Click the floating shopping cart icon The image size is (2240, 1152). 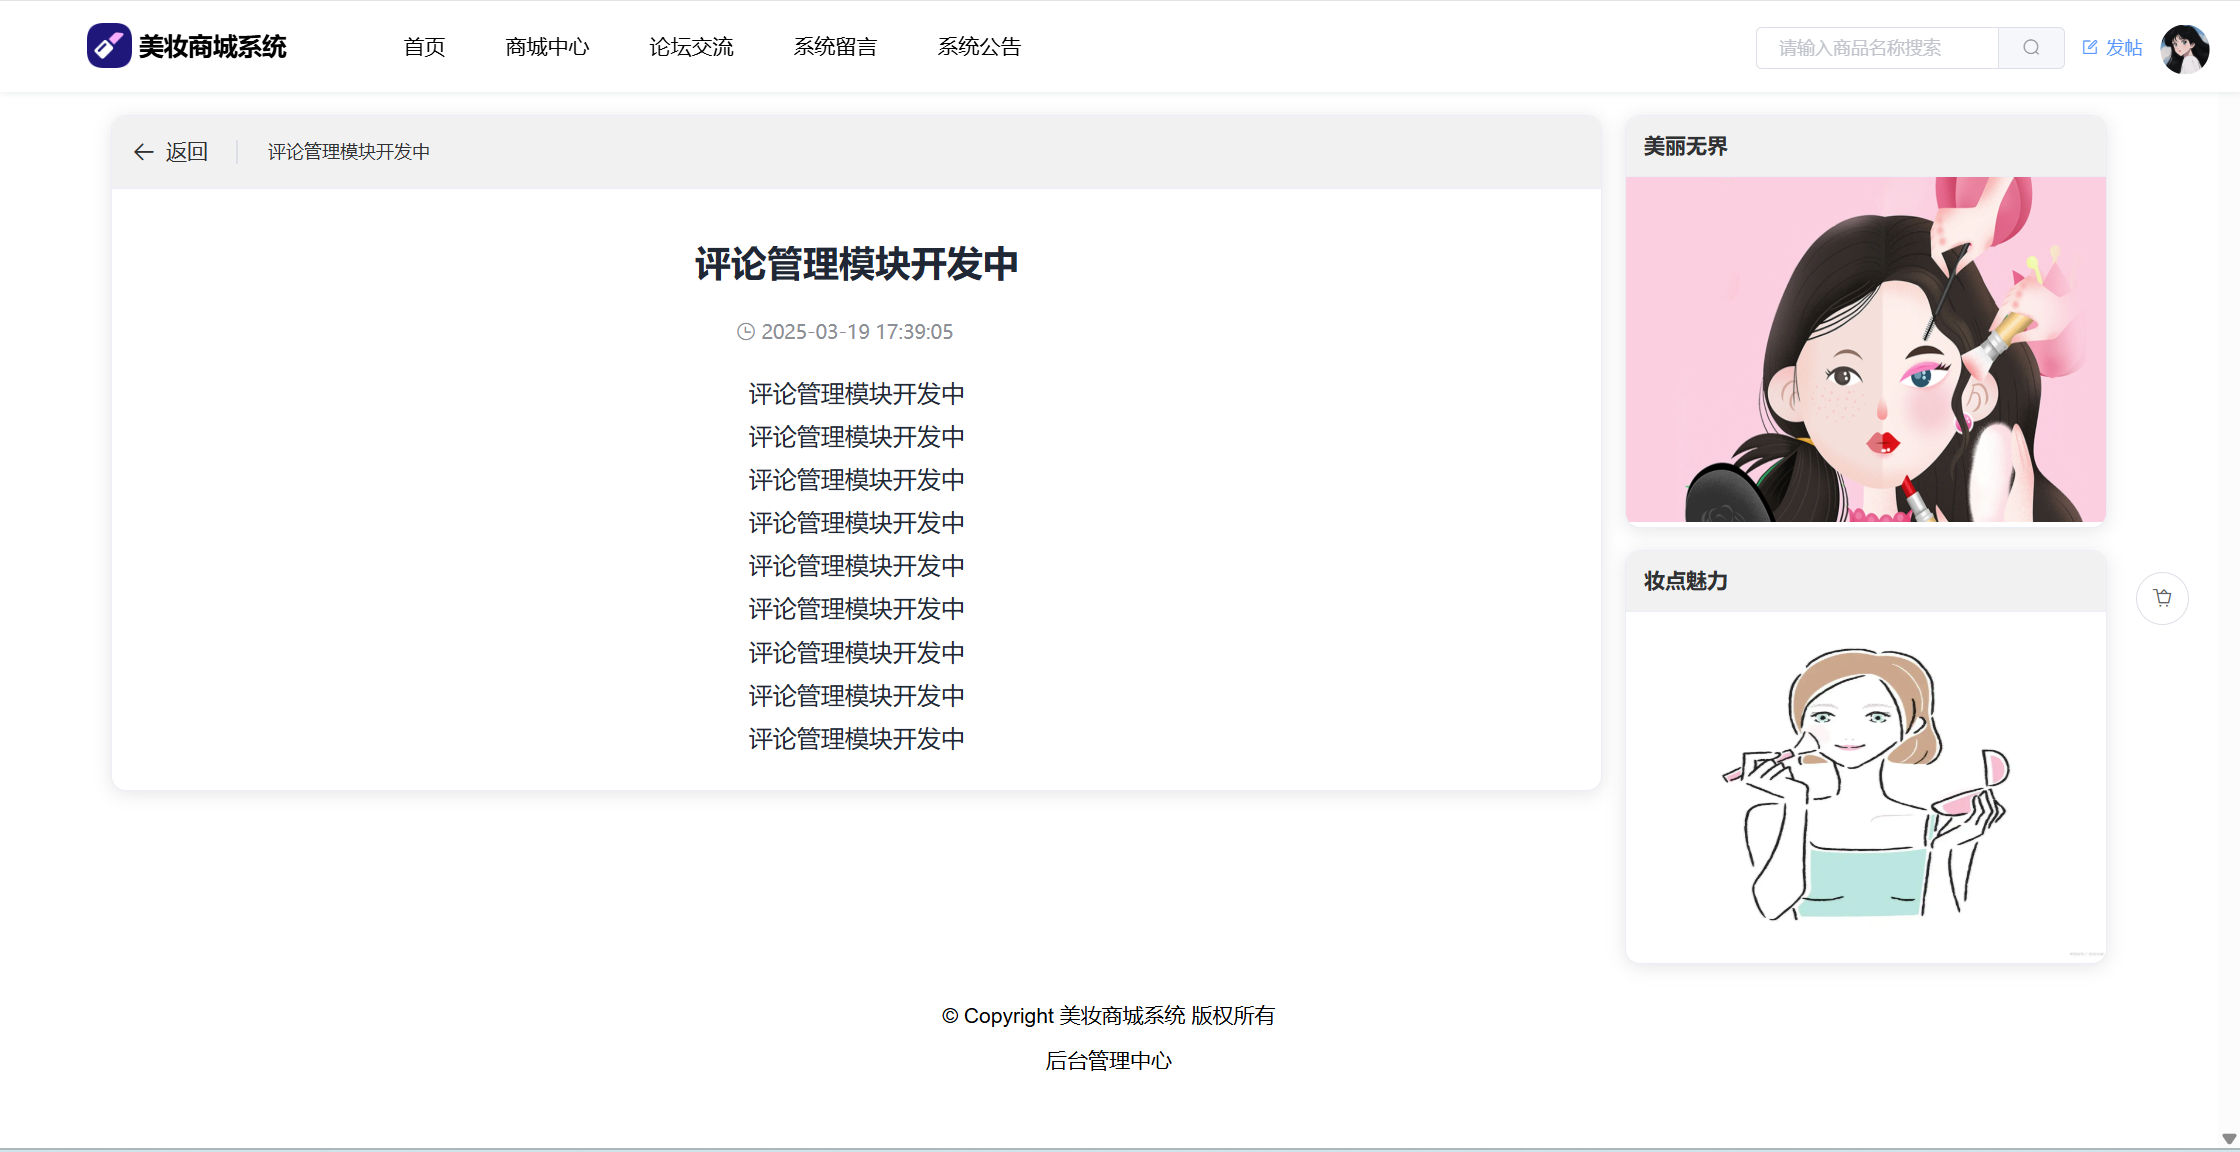[x=2162, y=598]
